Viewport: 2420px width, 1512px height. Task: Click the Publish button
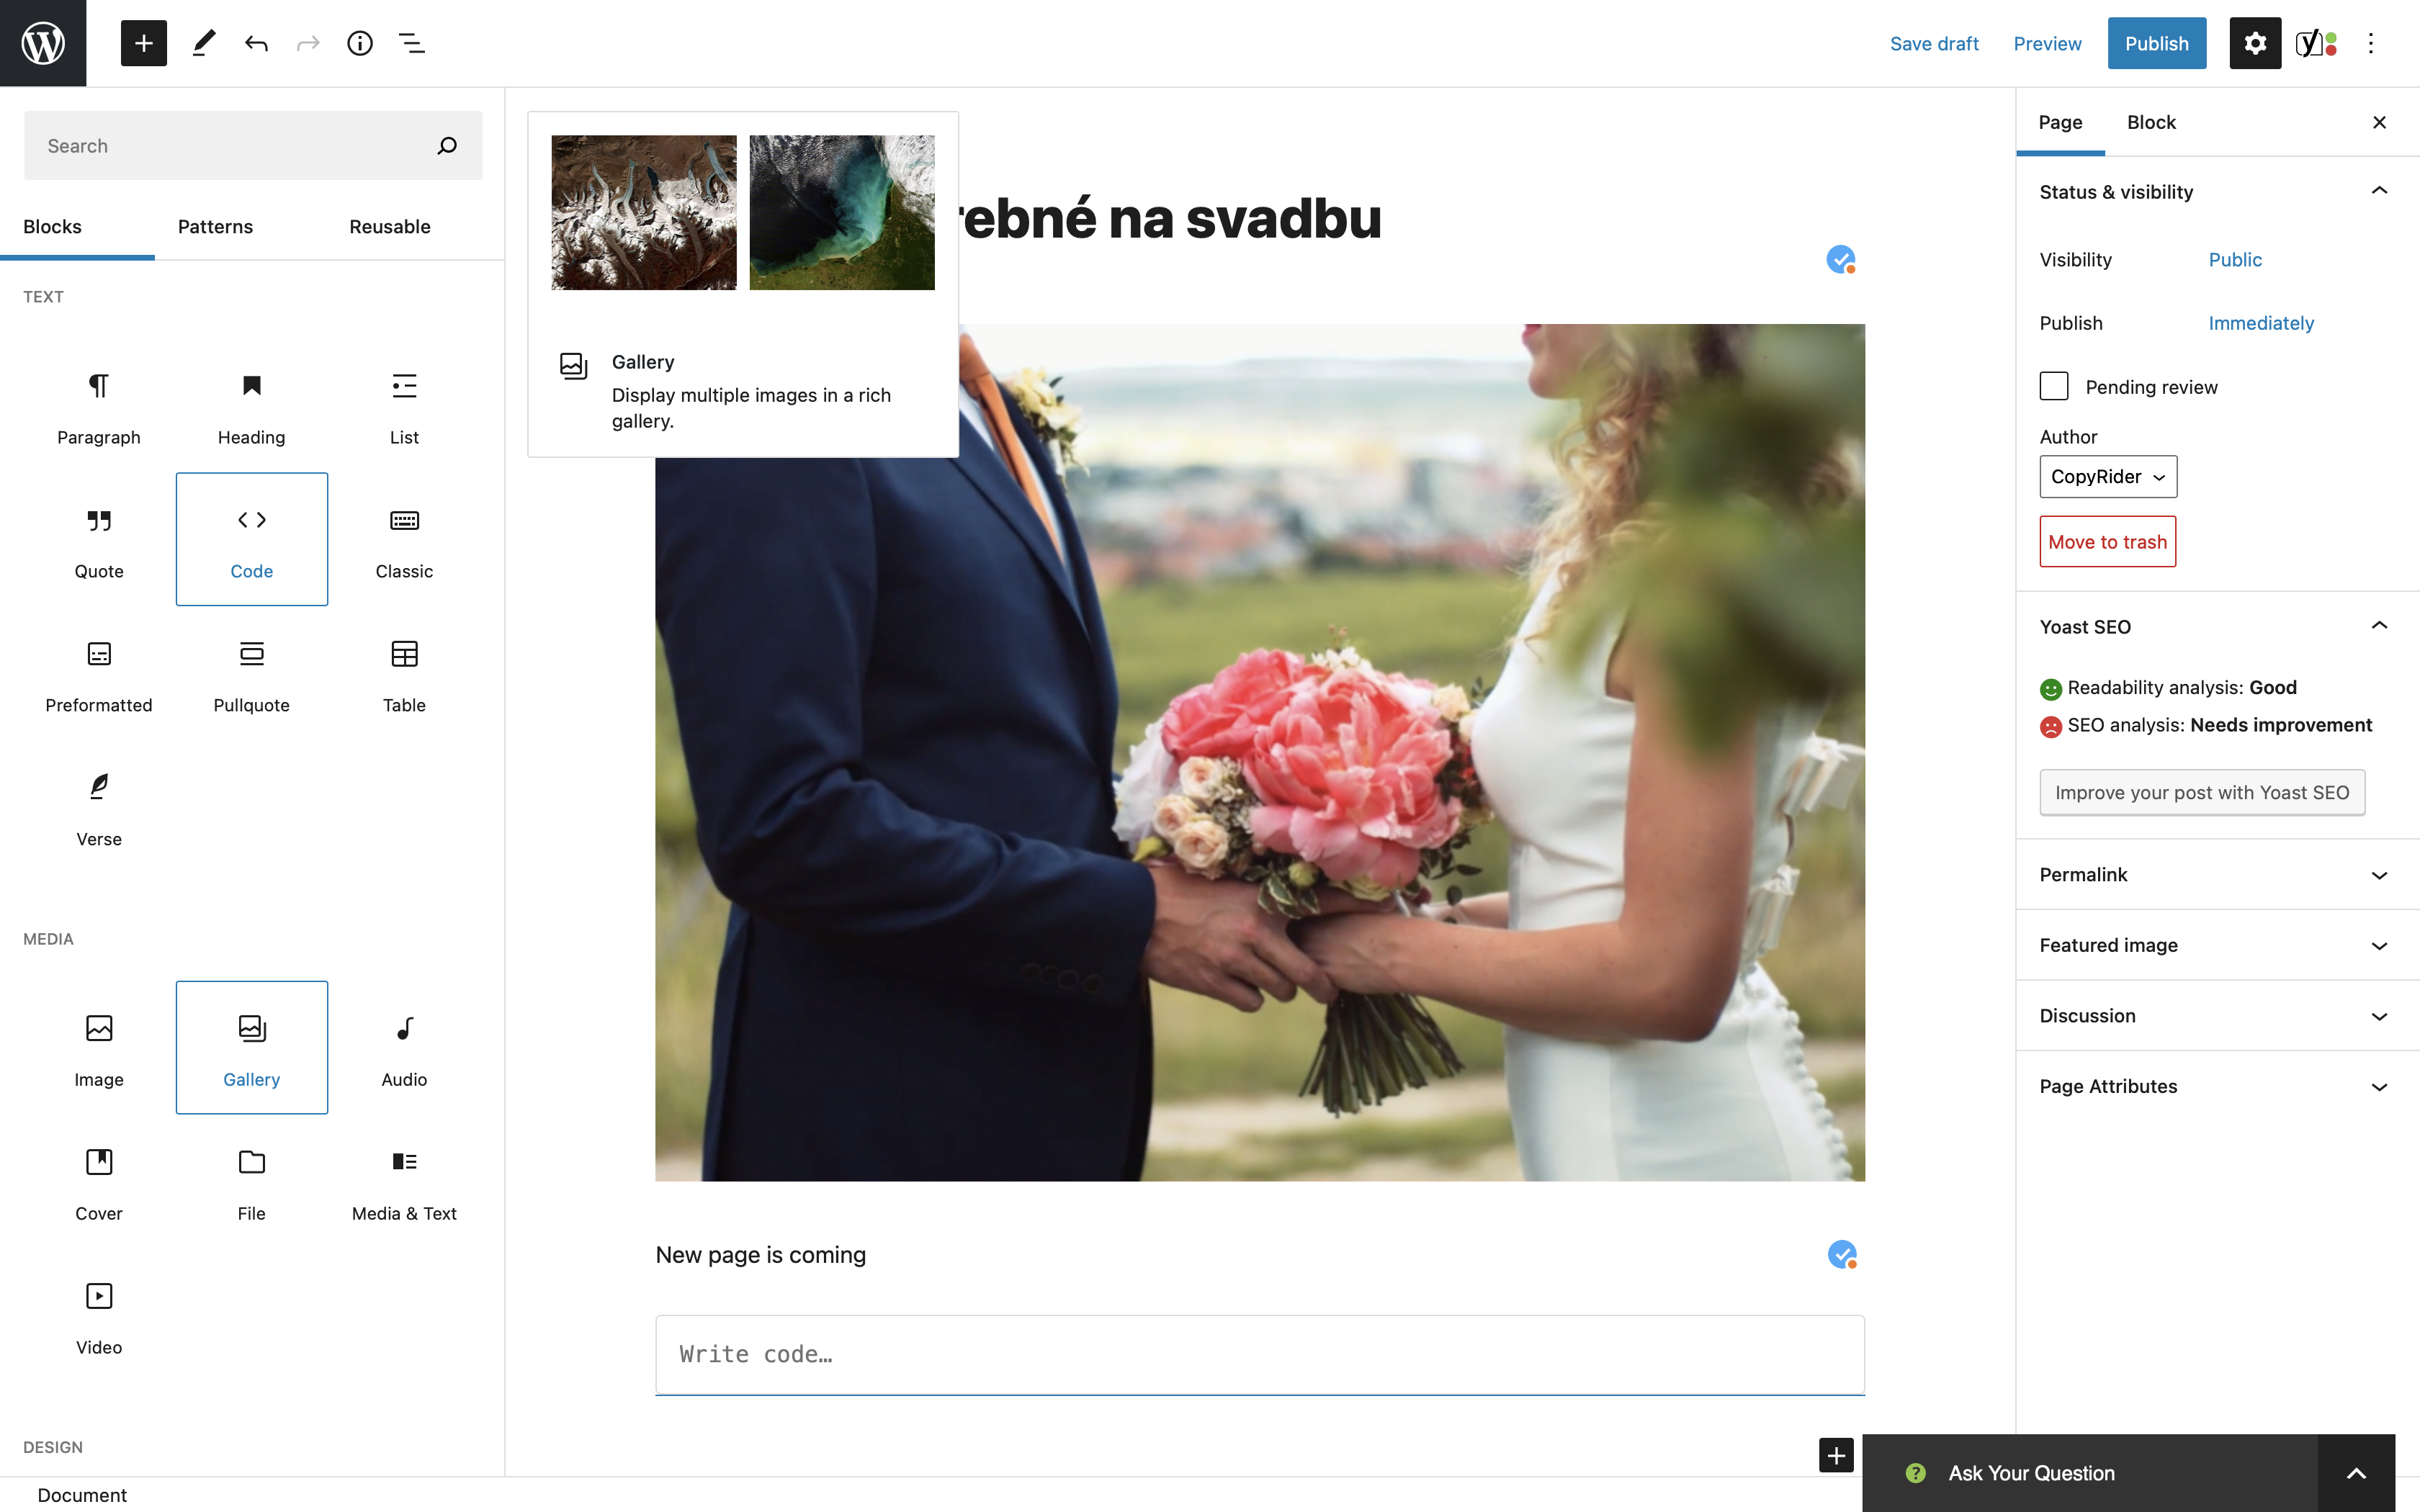click(x=2156, y=43)
